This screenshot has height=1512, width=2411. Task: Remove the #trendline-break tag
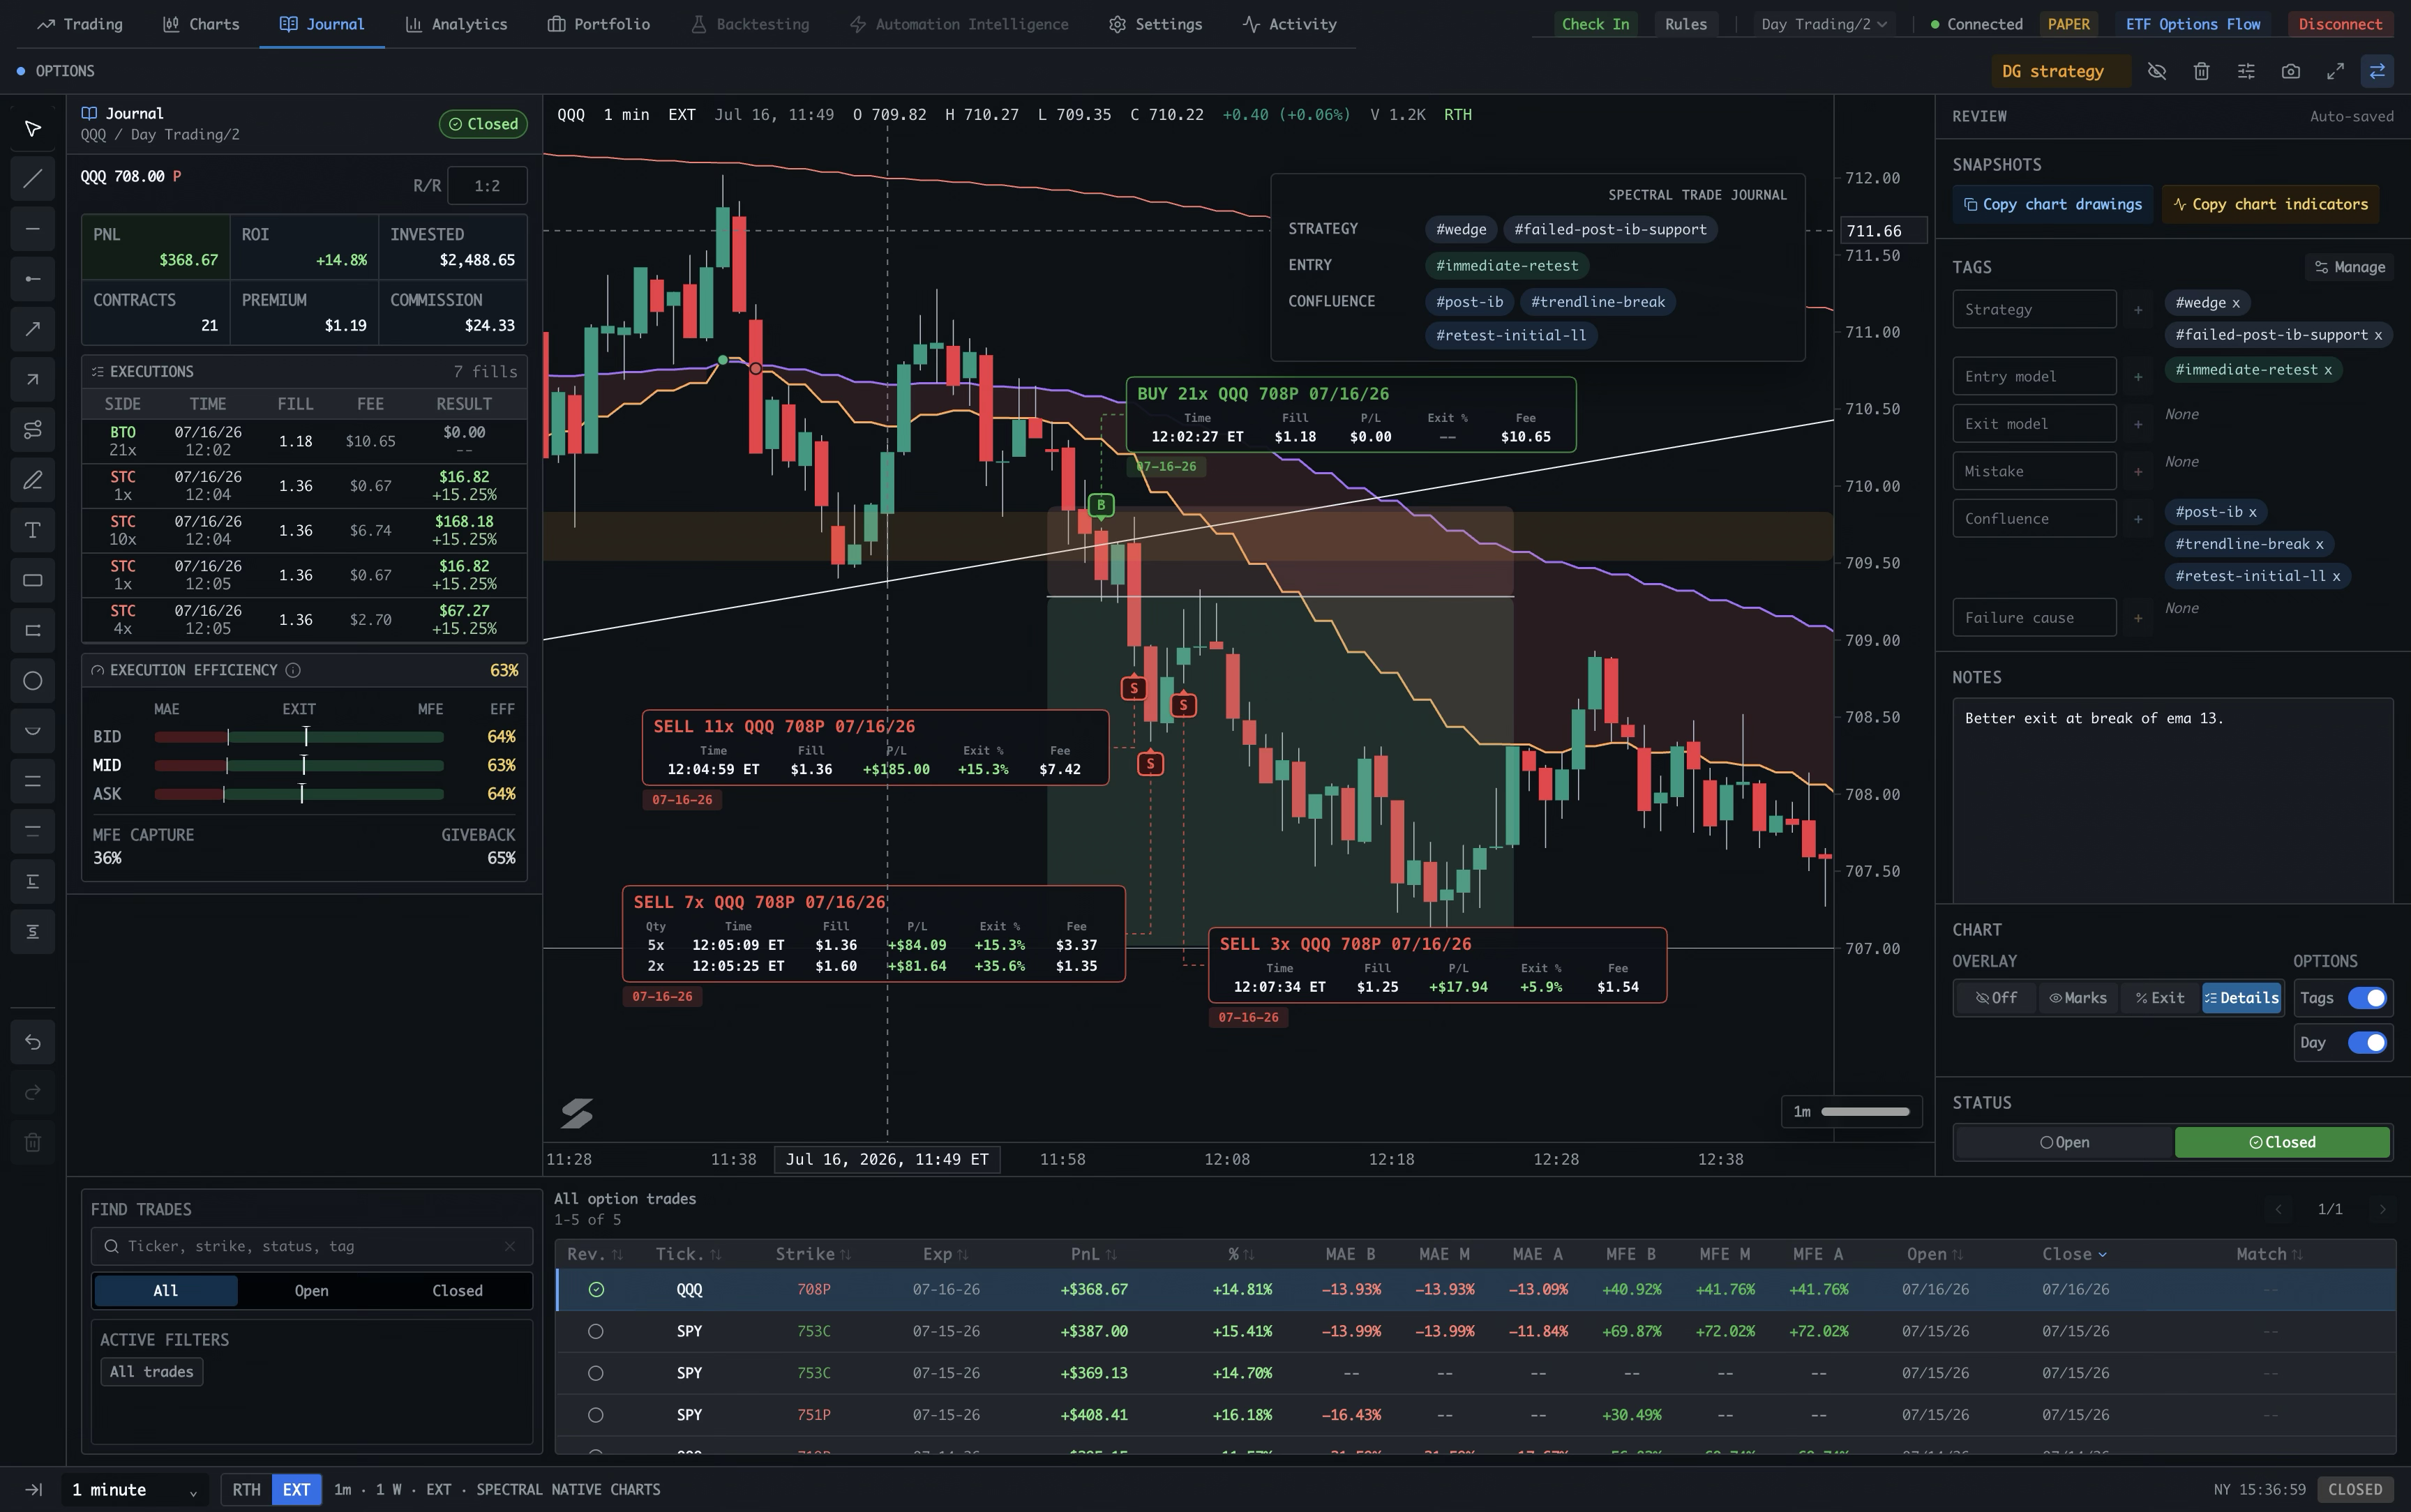tap(2319, 544)
